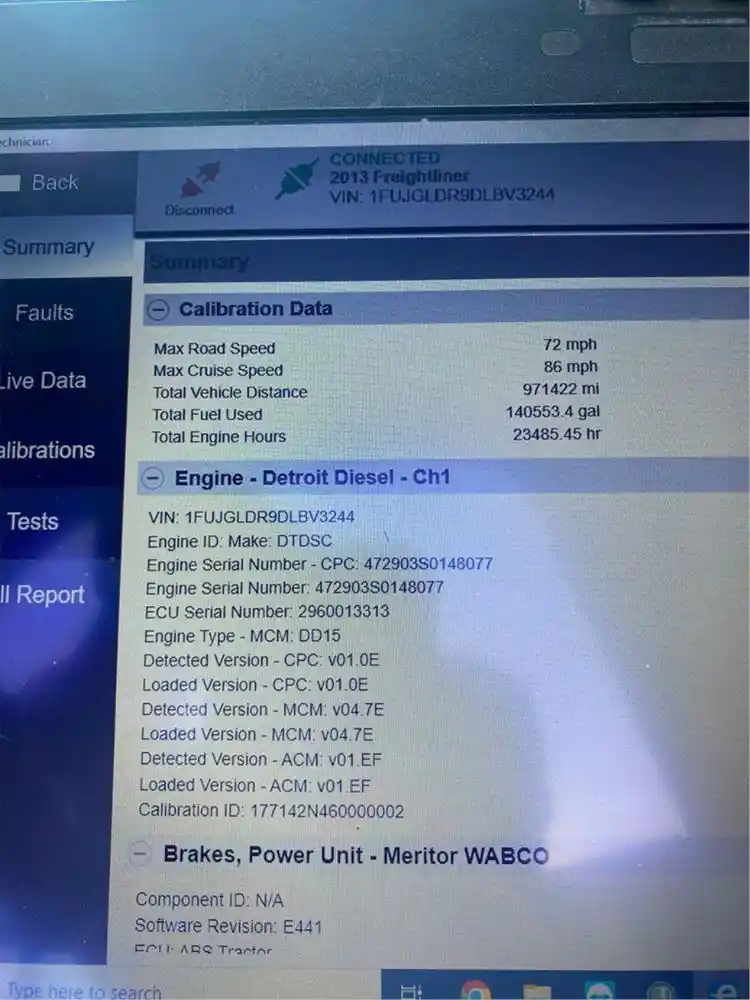Click Engine Type - MCM DD15 line
Screen dimensions: 750x1000
pyautogui.click(x=242, y=636)
